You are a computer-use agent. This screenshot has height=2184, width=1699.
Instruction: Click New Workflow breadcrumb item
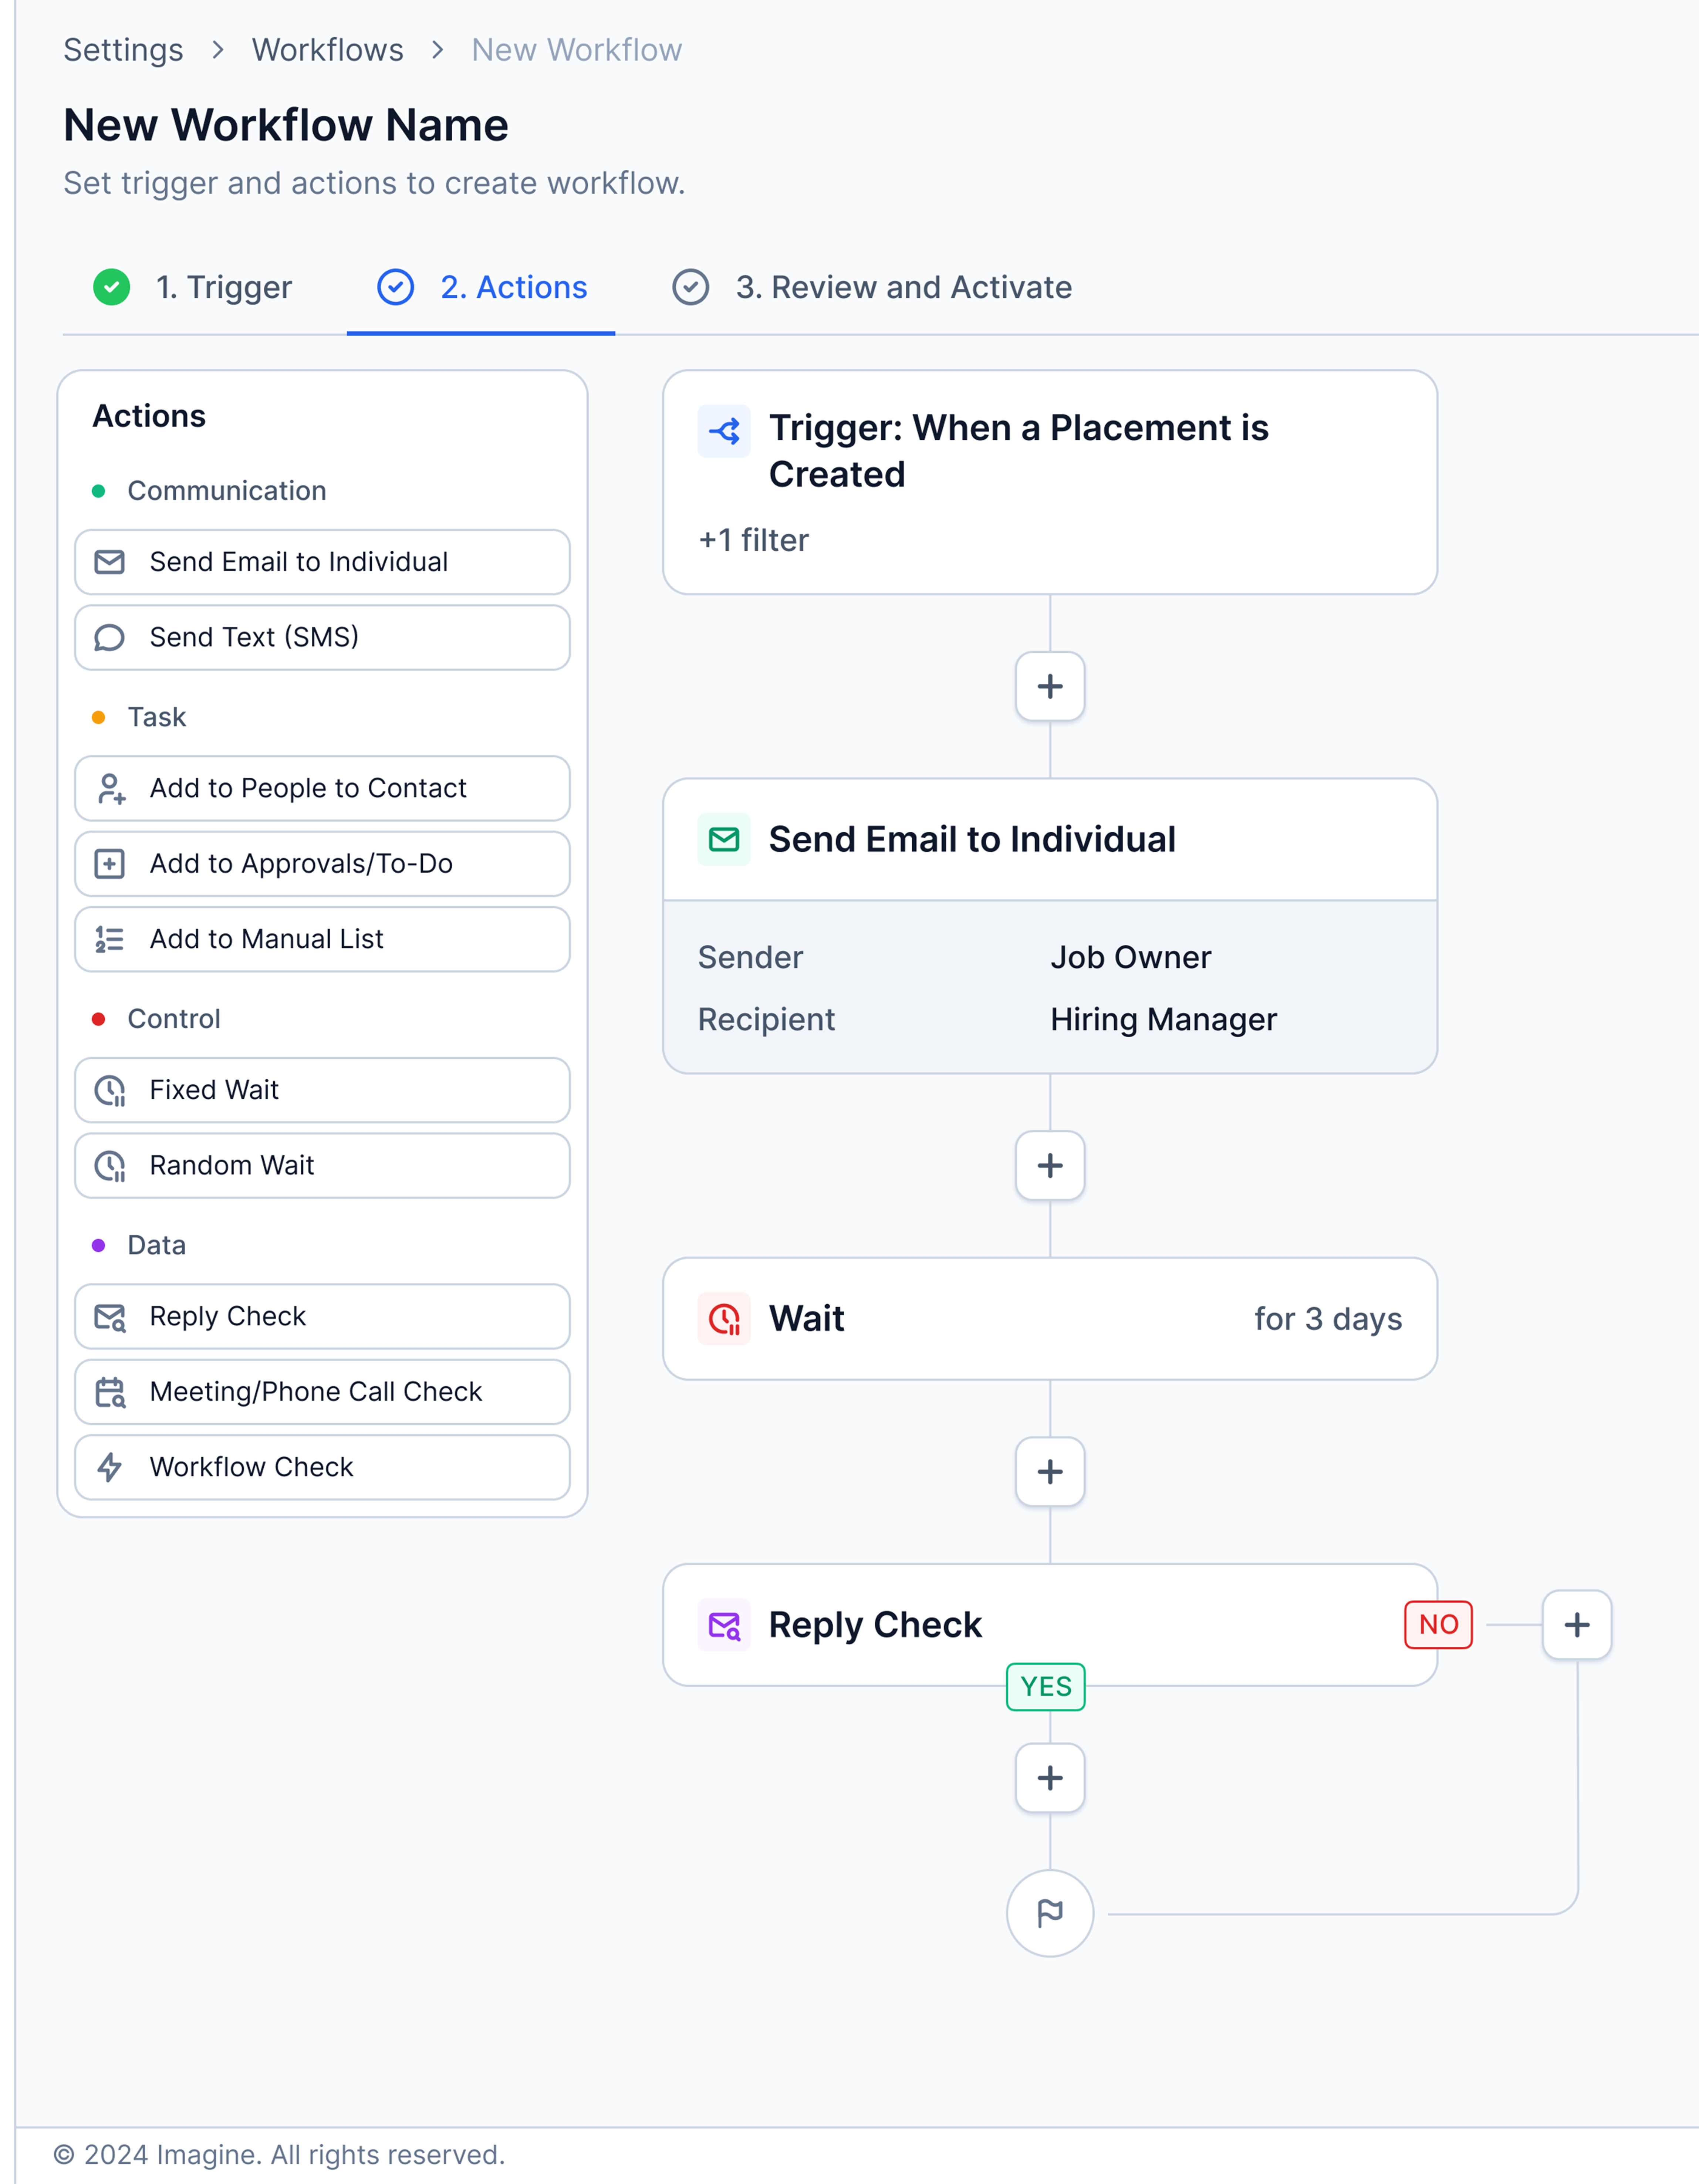[x=577, y=50]
